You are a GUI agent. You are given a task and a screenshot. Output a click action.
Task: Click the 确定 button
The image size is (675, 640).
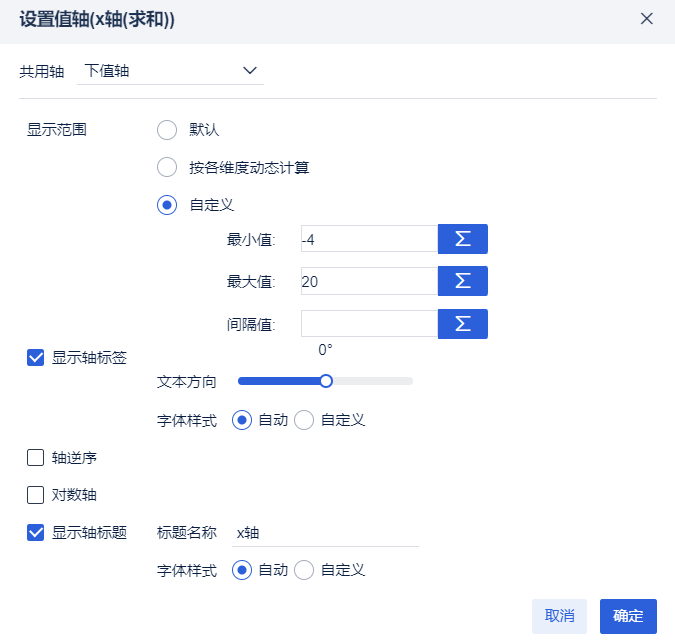(628, 616)
